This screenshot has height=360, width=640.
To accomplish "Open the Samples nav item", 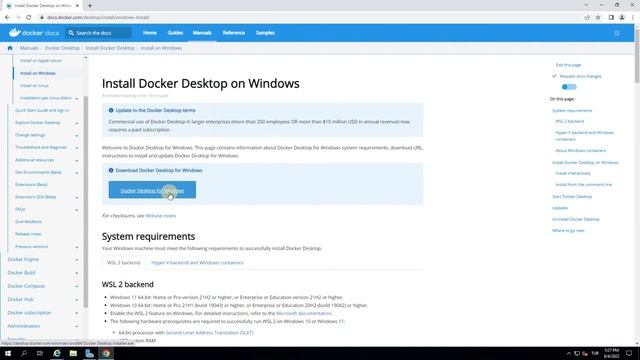I will pos(265,33).
